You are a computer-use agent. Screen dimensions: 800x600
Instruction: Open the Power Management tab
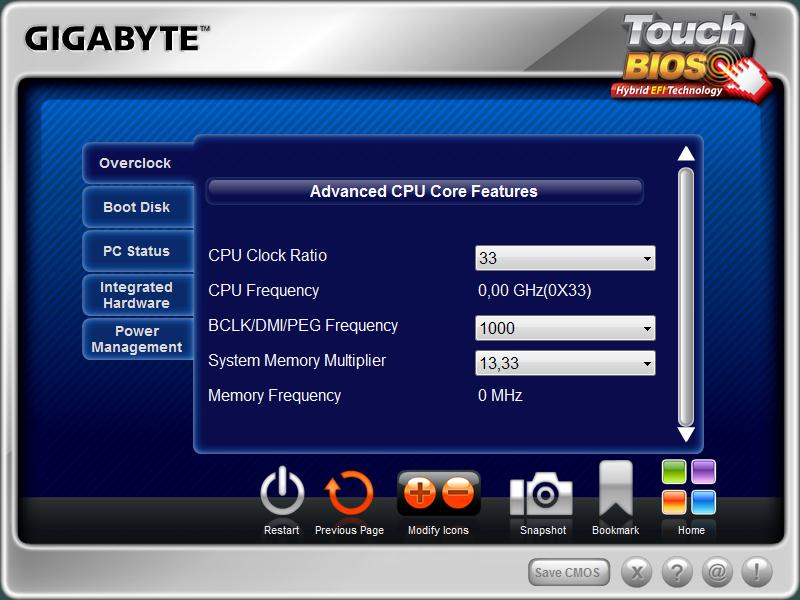click(x=138, y=339)
